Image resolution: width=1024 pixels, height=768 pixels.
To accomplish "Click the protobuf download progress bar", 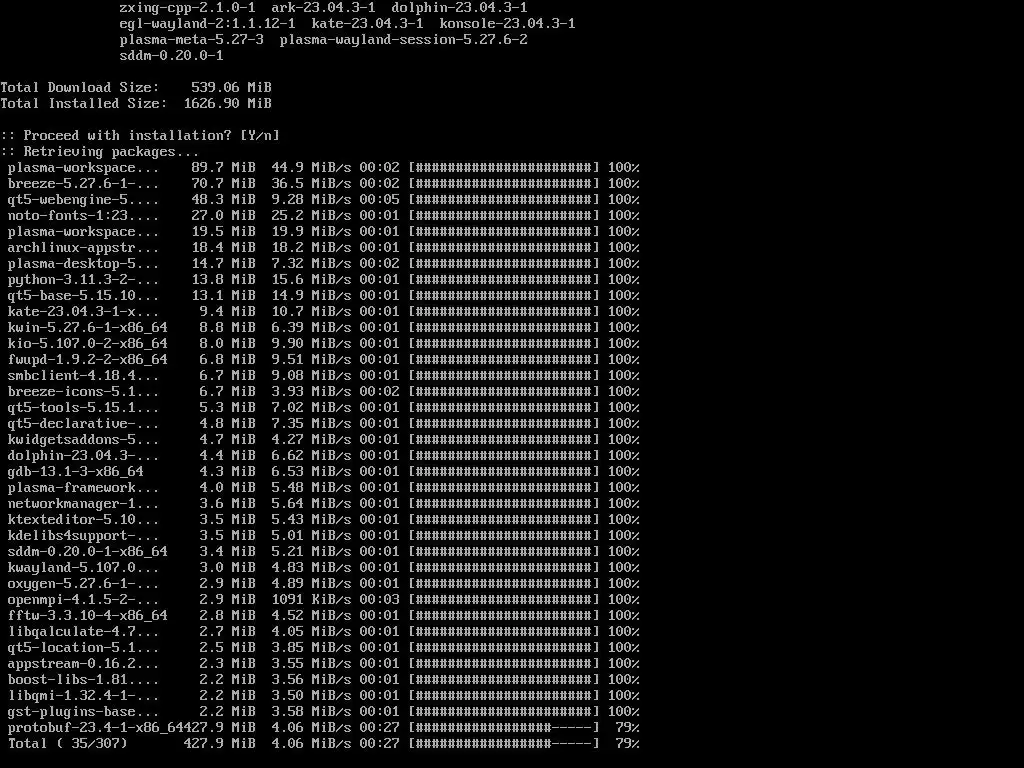I will coord(504,728).
